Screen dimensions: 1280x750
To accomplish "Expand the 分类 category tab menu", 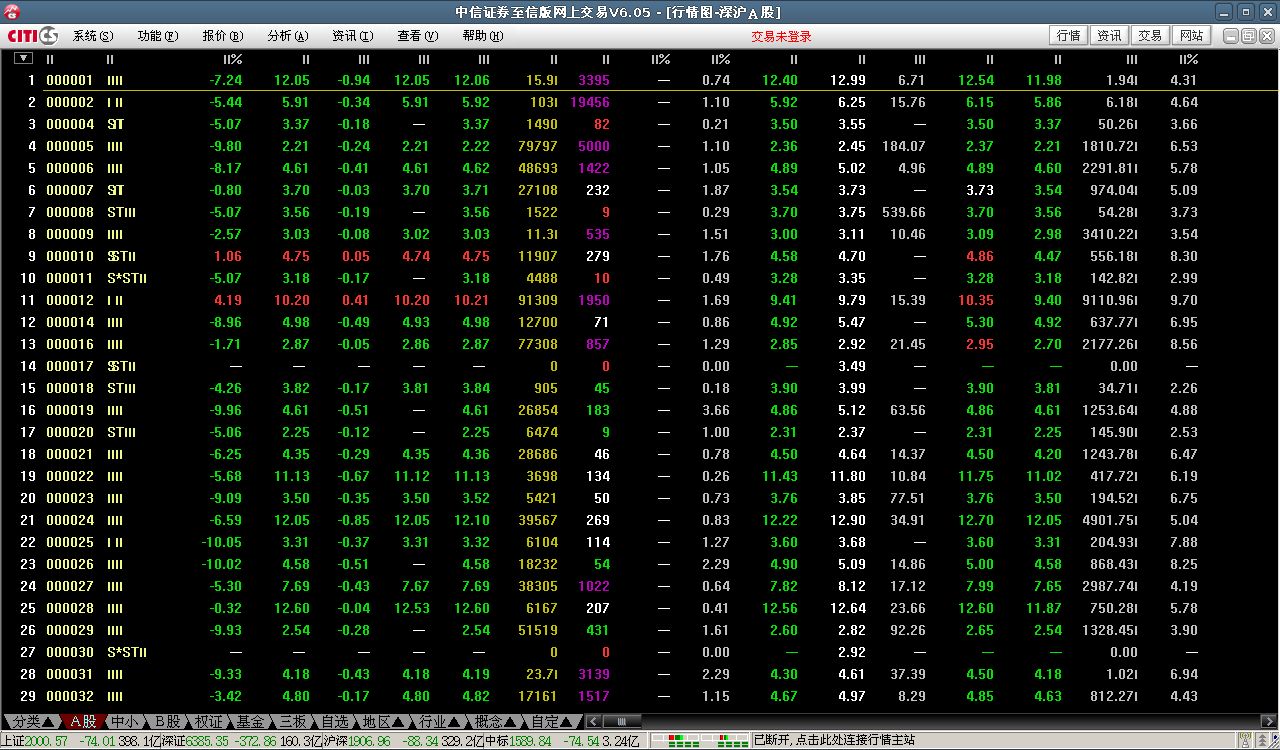I will (30, 721).
